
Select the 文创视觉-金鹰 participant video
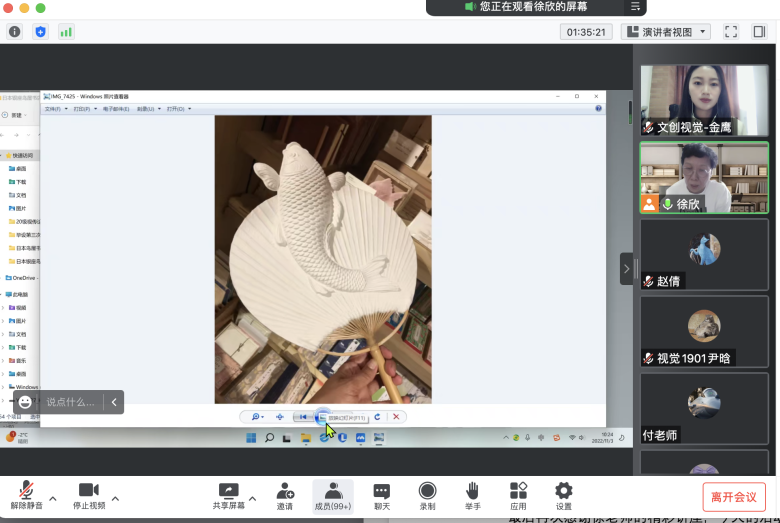pyautogui.click(x=704, y=101)
